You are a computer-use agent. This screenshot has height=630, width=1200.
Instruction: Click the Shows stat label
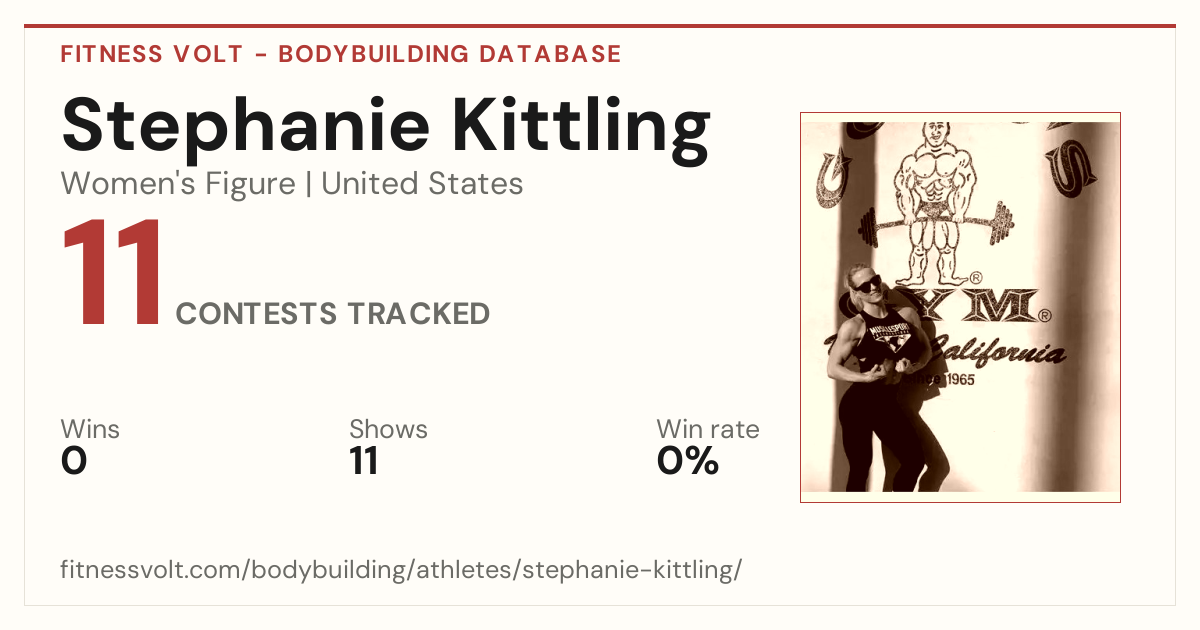(x=388, y=430)
